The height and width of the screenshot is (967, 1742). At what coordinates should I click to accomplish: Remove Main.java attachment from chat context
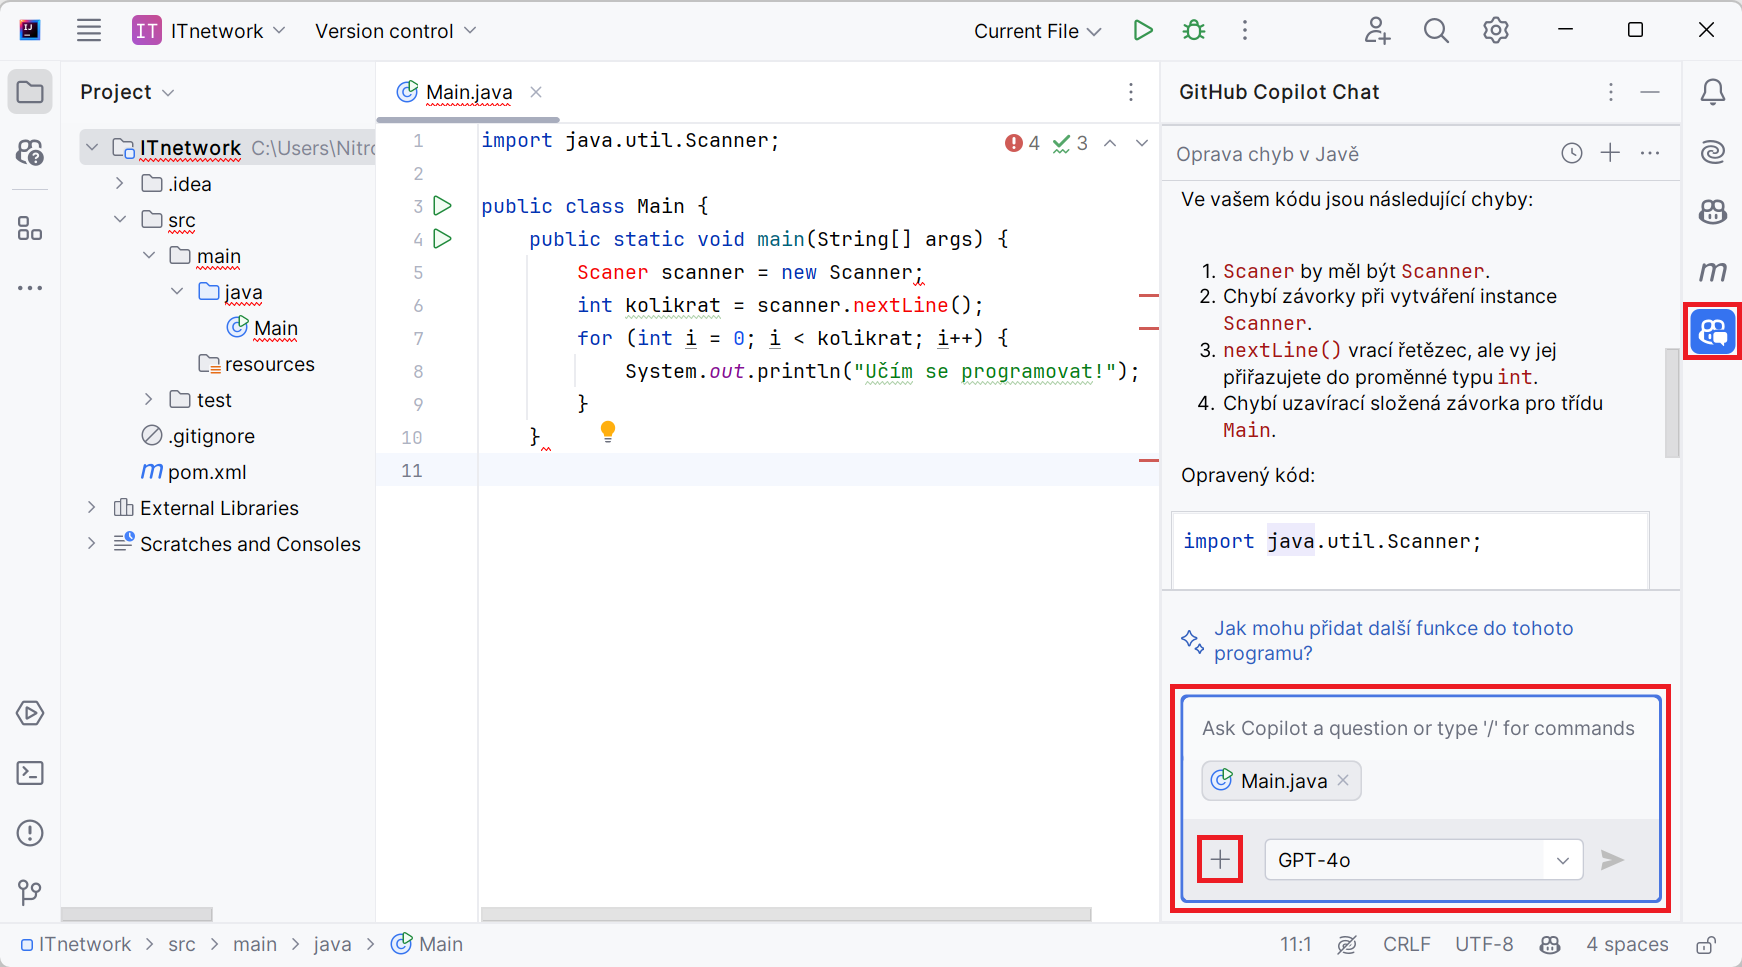(1343, 781)
